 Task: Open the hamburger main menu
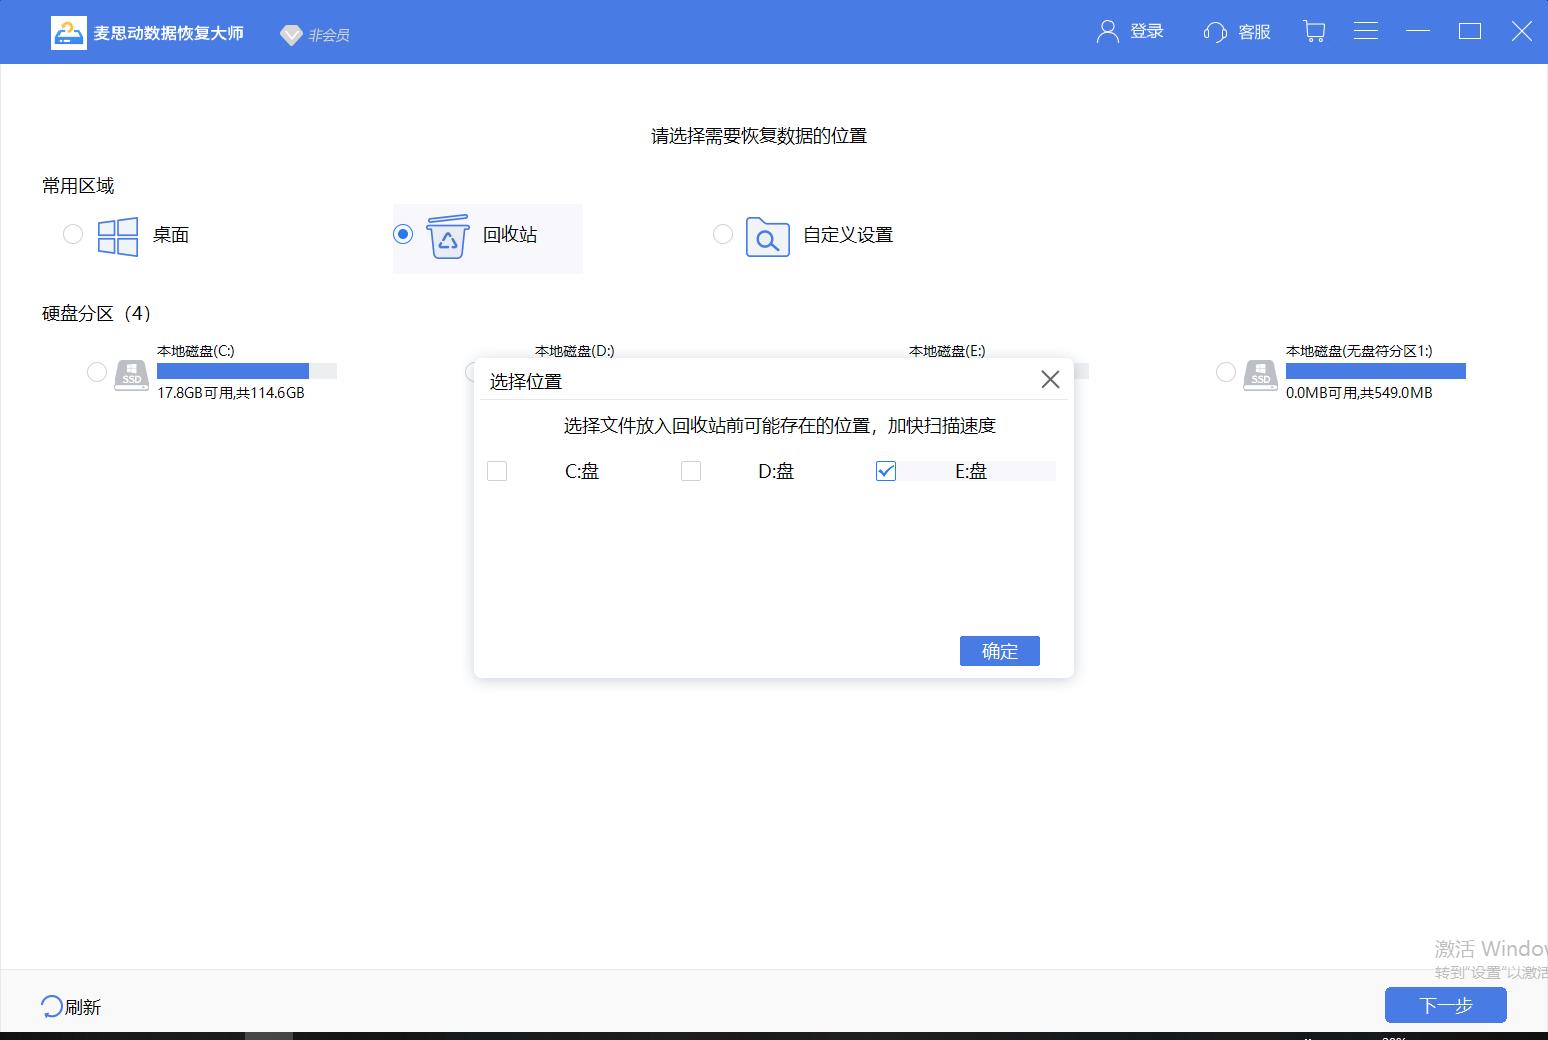(x=1365, y=31)
